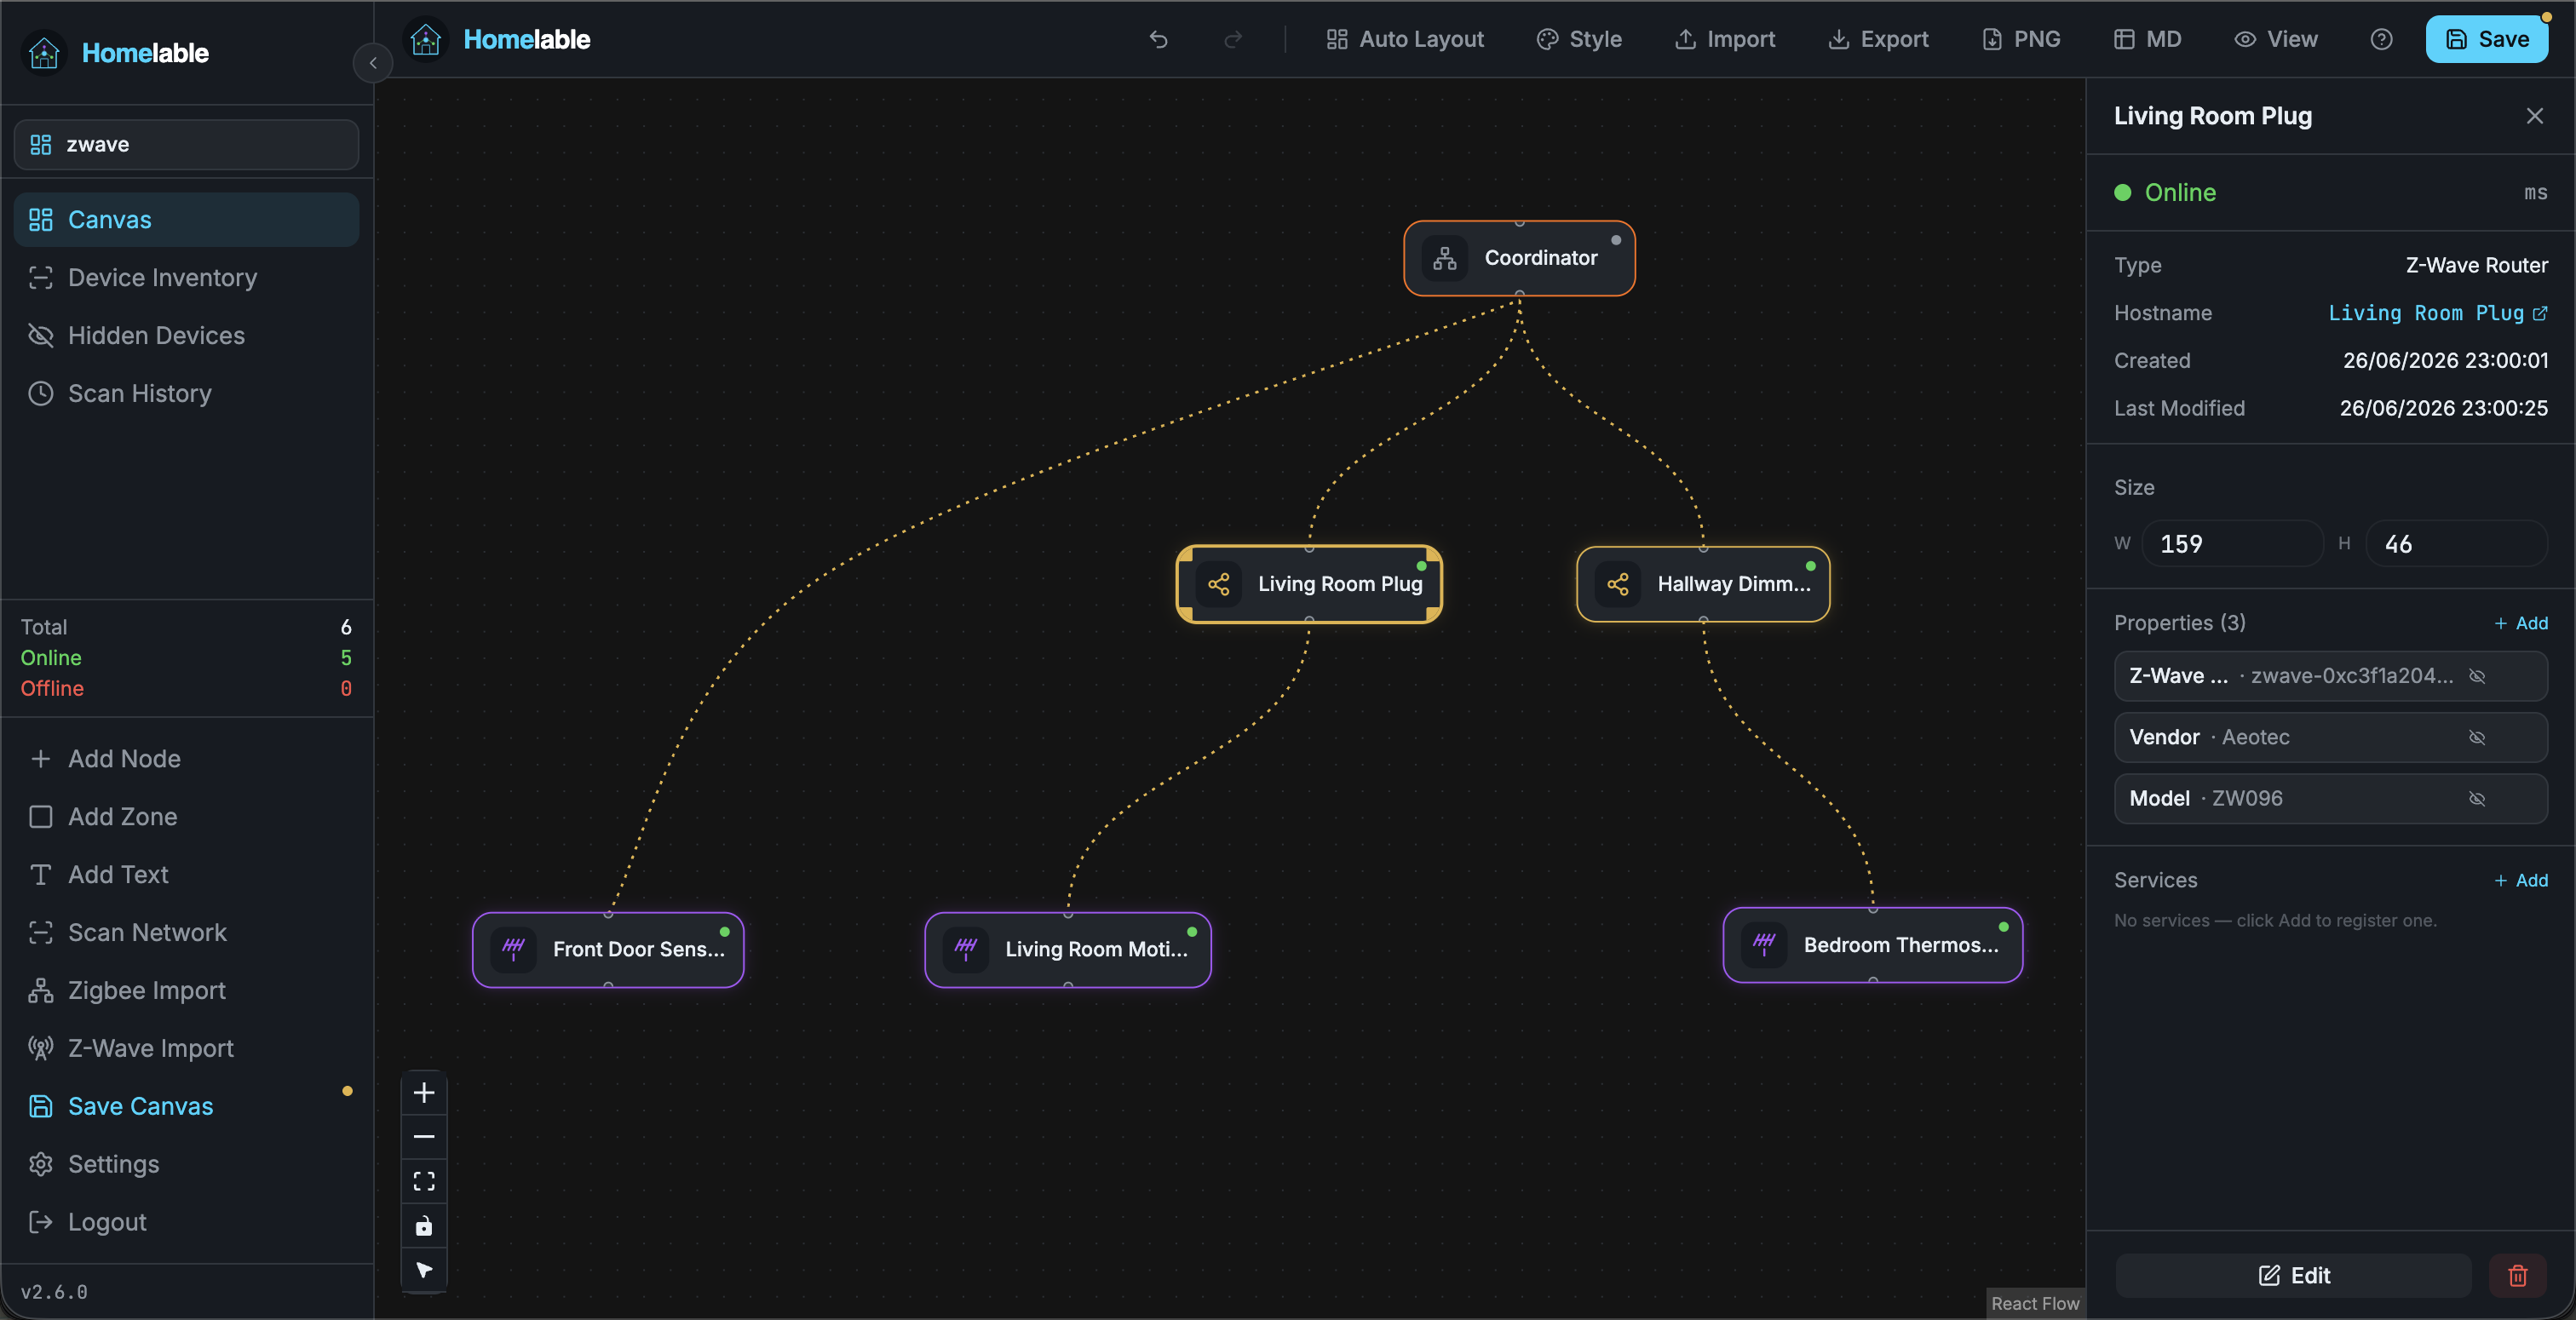Add a new property
This screenshot has width=2576, height=1320.
click(2521, 623)
